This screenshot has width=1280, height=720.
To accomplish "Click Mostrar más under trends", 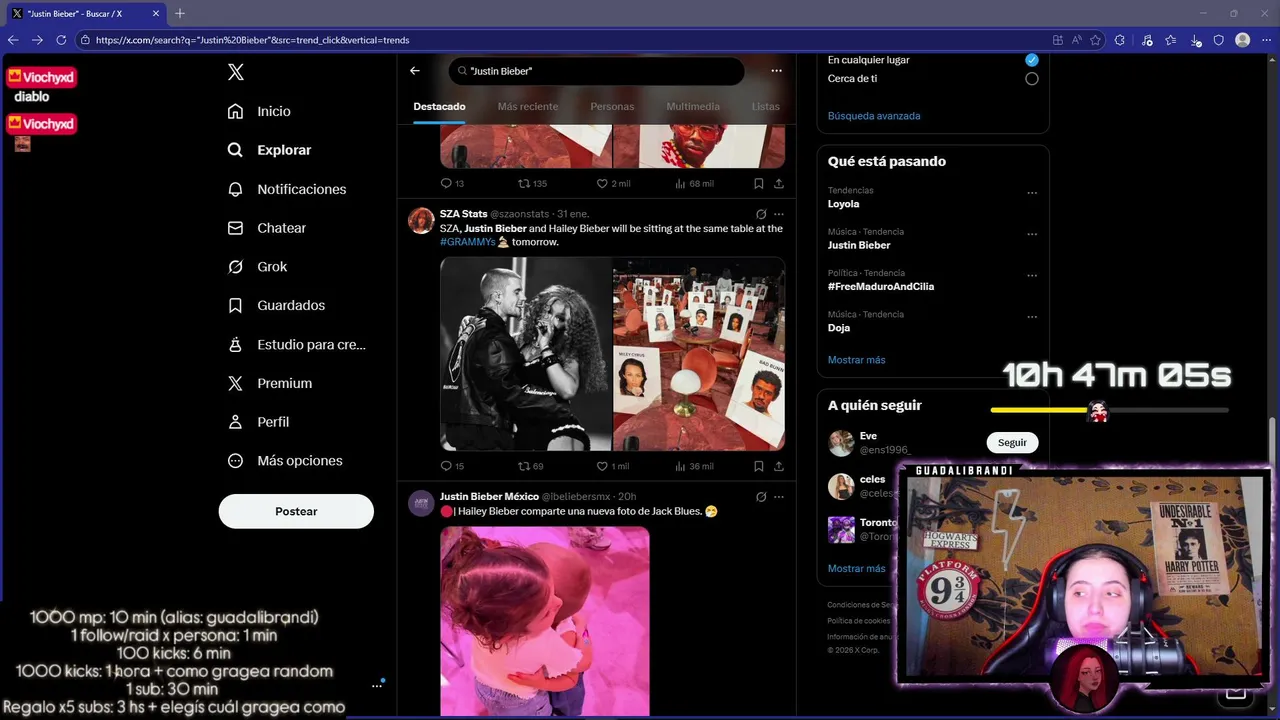I will (857, 360).
